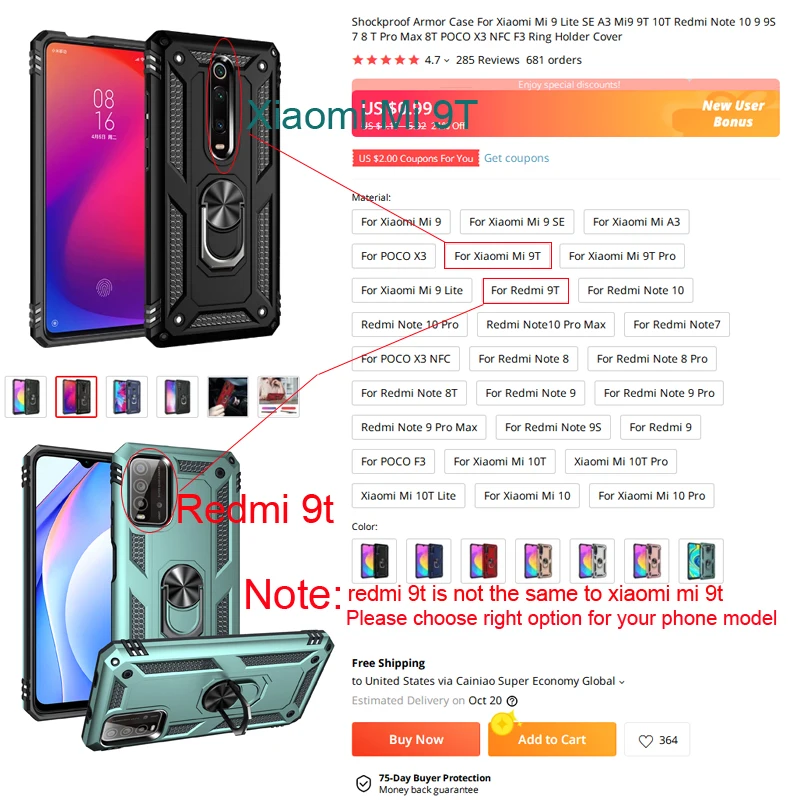Viewport: 800px width, 800px height.
Task: Pick the green case color option
Action: point(701,560)
